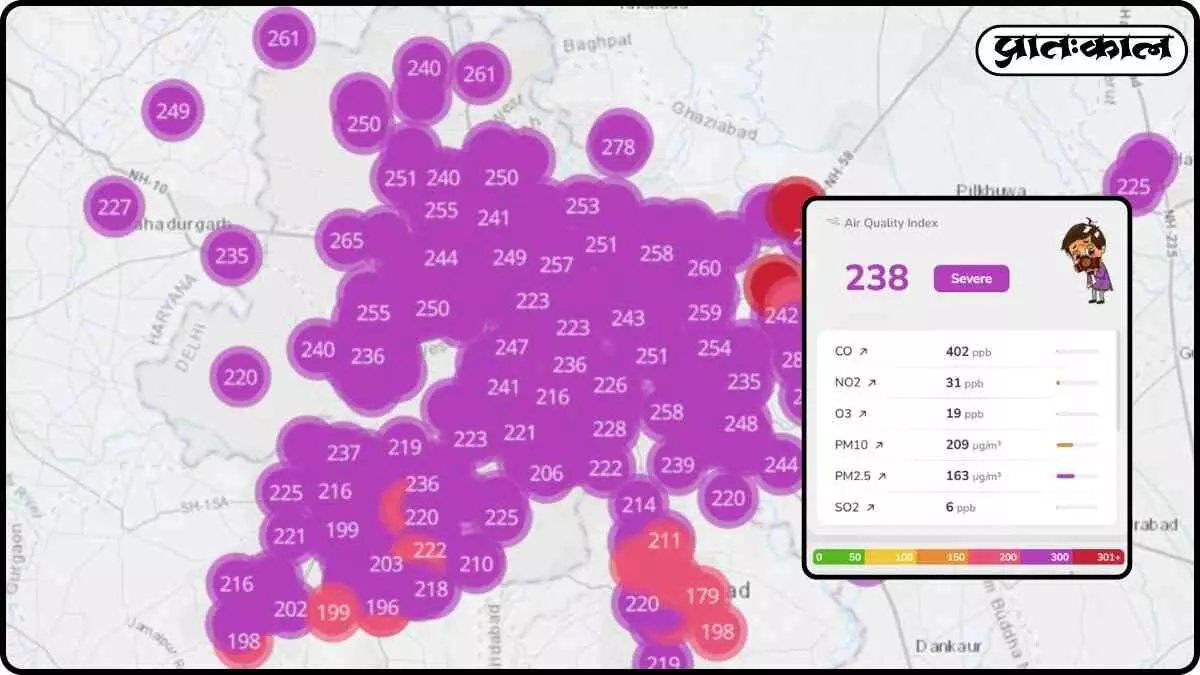
Task: Click the arrow icon next to CO
Action: tap(863, 352)
